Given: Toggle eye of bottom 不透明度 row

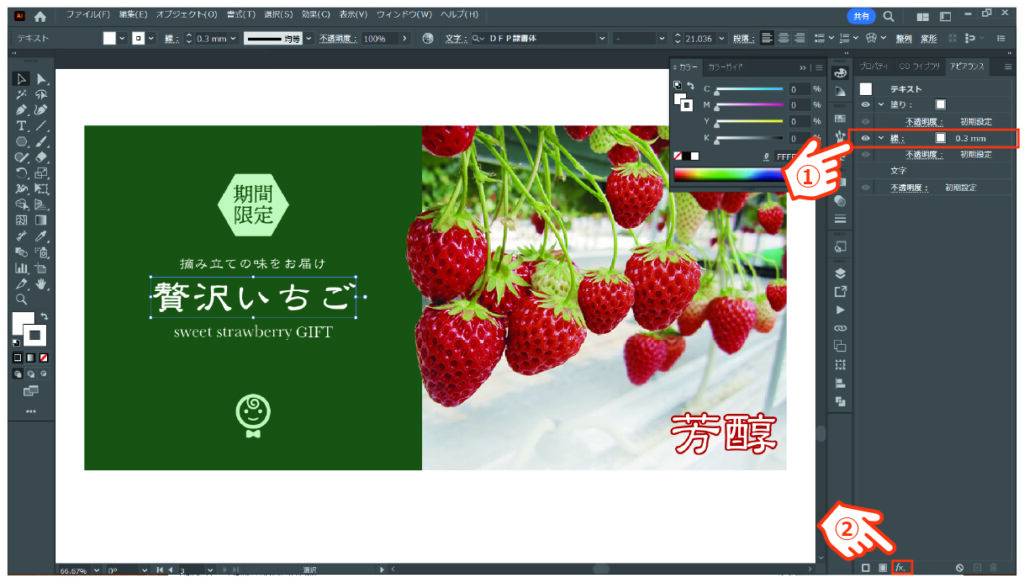Looking at the screenshot, I should 865,187.
